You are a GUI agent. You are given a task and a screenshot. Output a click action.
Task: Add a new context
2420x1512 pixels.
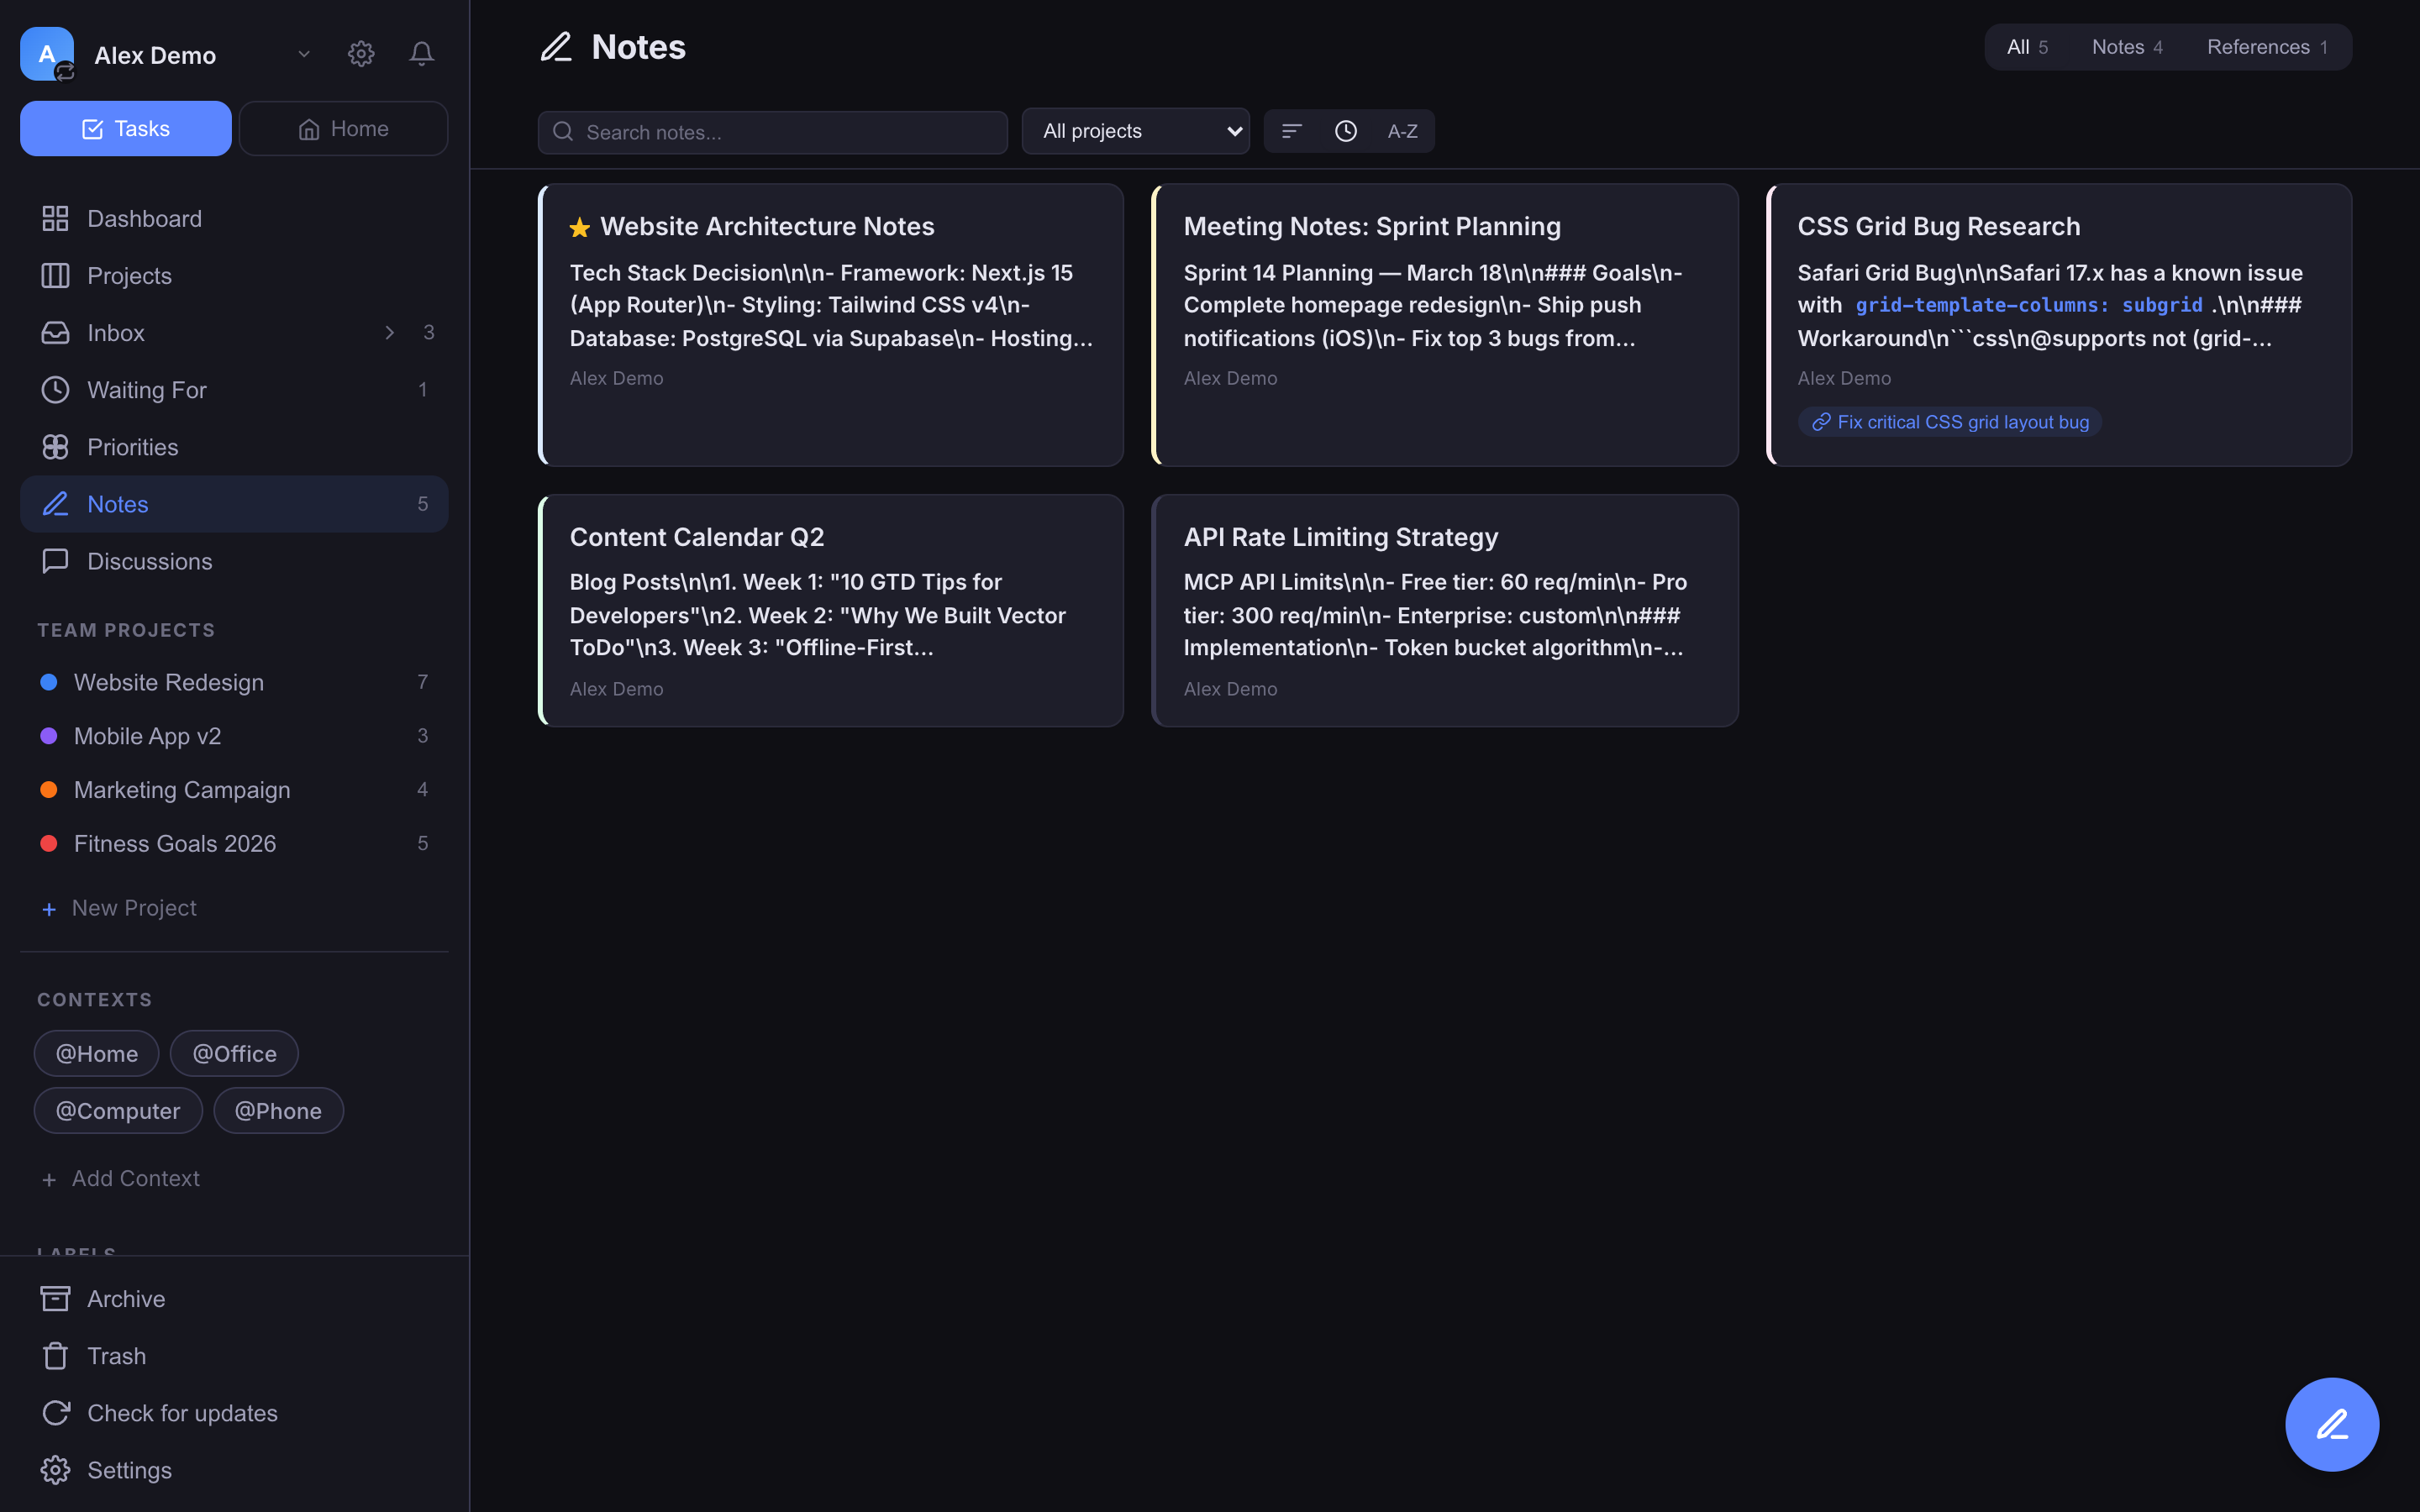120,1179
